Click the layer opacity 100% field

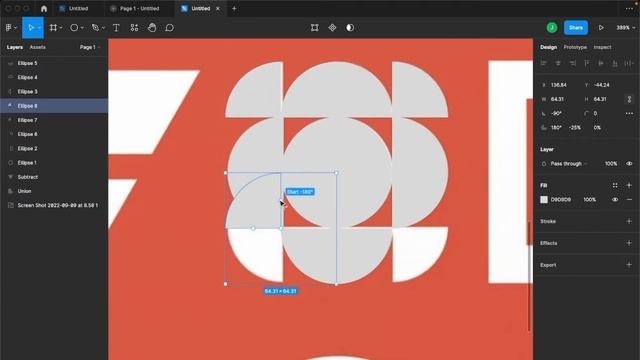point(611,164)
